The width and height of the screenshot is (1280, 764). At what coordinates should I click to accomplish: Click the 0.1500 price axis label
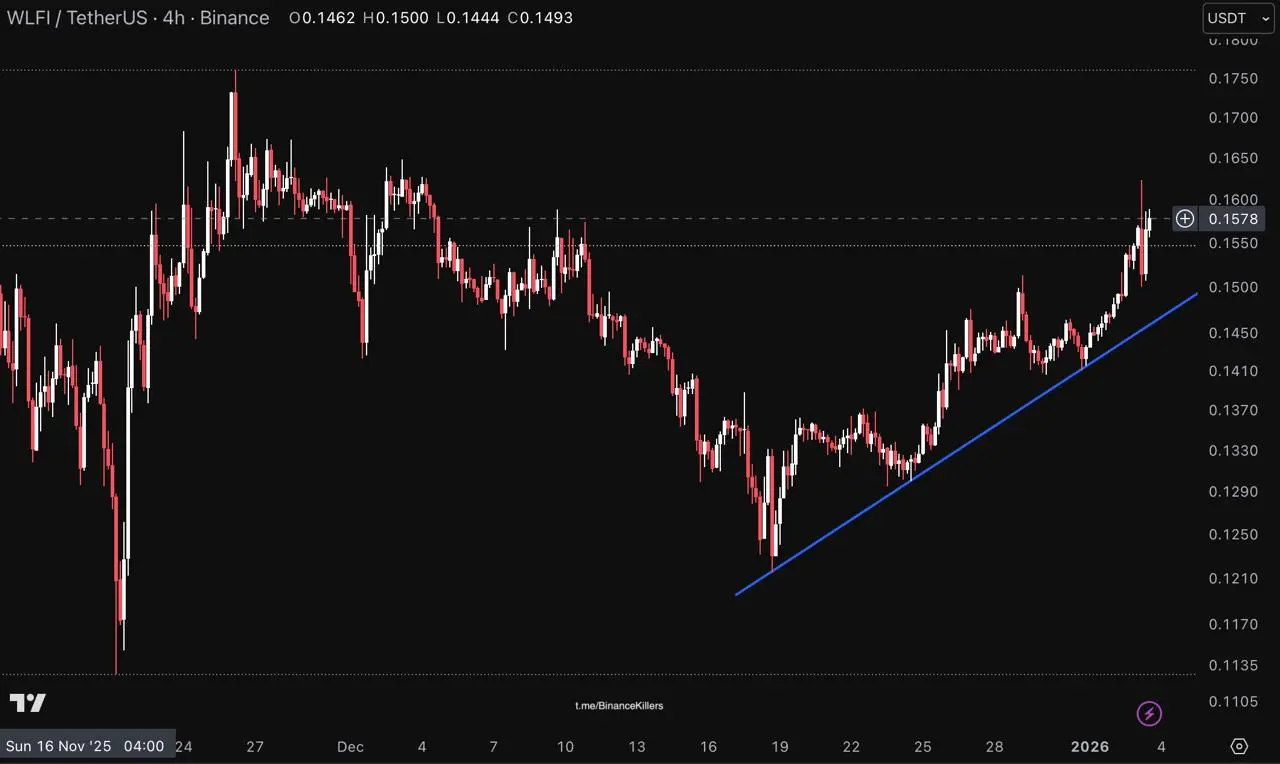(1233, 288)
